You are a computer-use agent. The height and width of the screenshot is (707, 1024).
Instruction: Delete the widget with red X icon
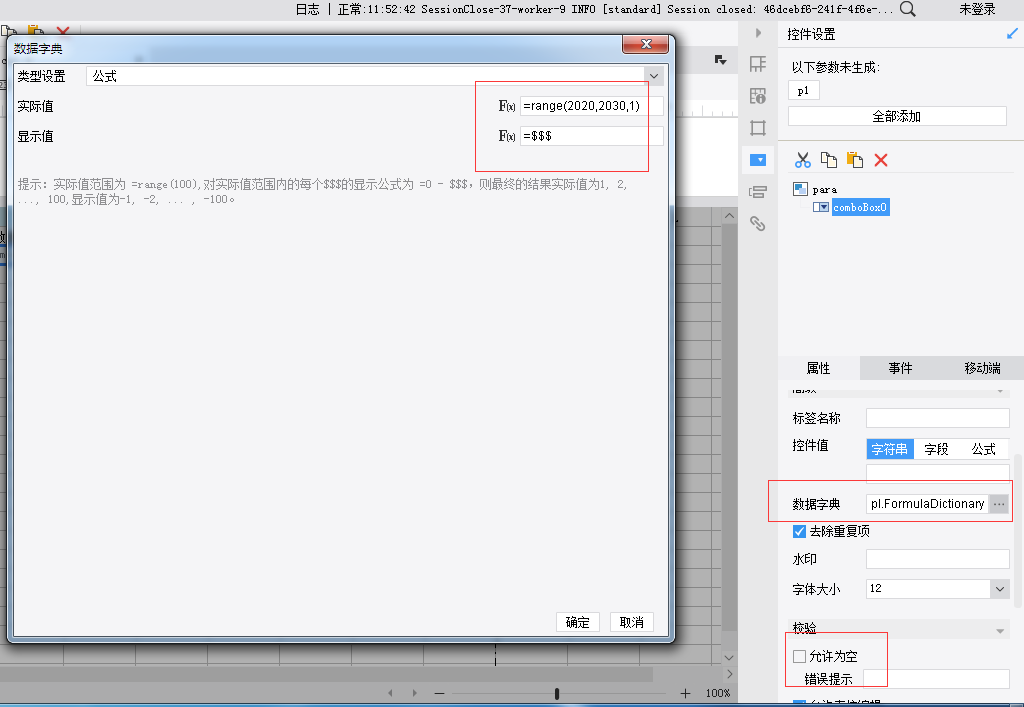tap(881, 160)
